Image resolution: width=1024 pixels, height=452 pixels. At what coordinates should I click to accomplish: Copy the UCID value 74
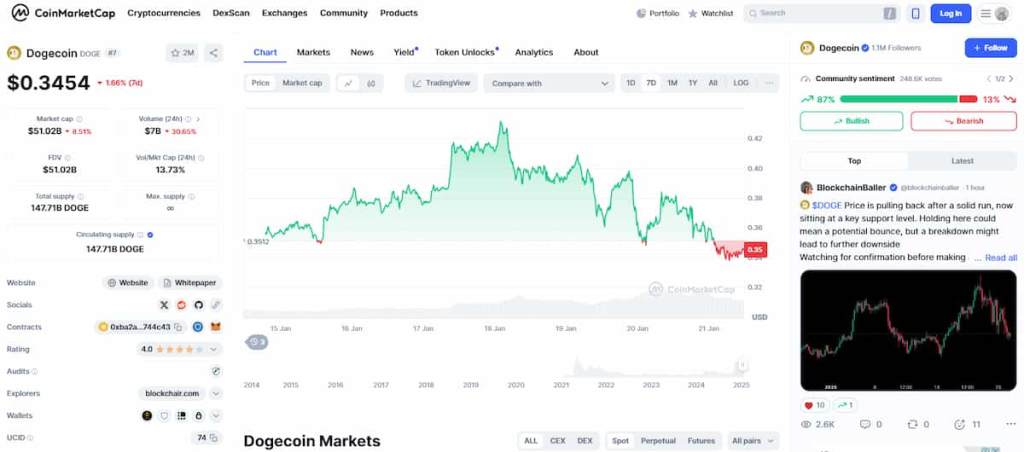point(213,438)
